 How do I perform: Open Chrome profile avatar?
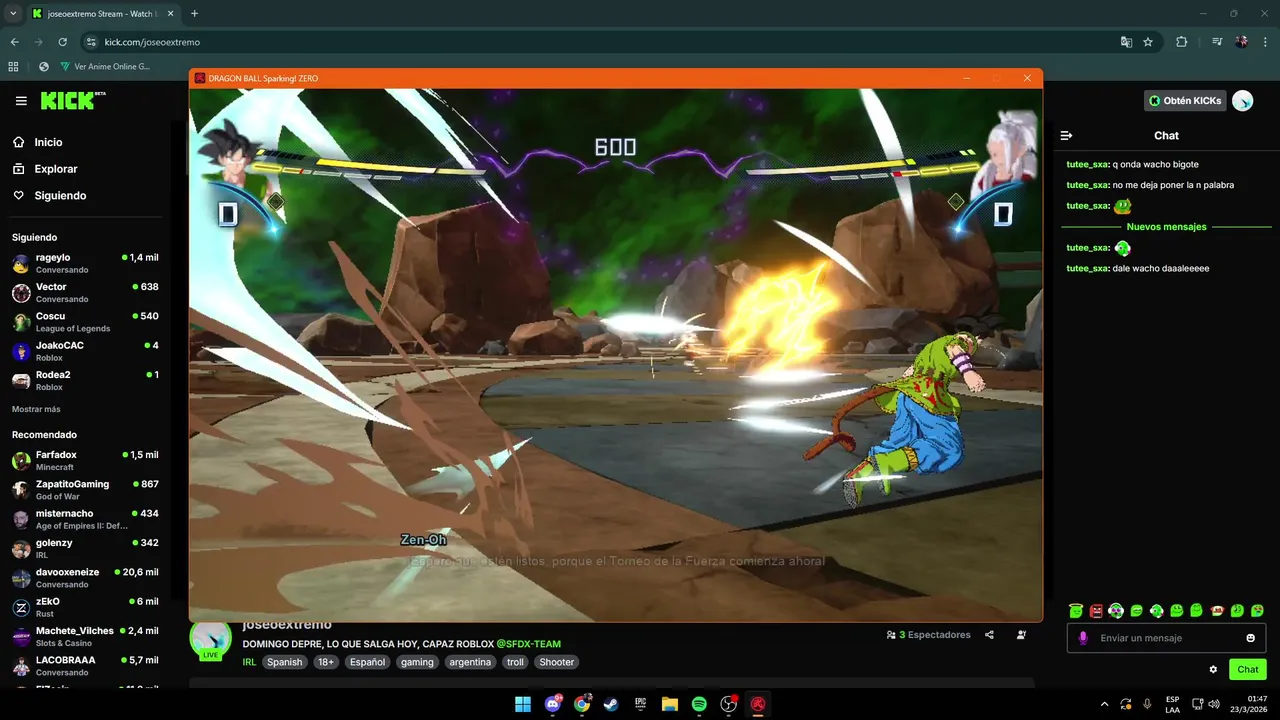coord(1241,42)
